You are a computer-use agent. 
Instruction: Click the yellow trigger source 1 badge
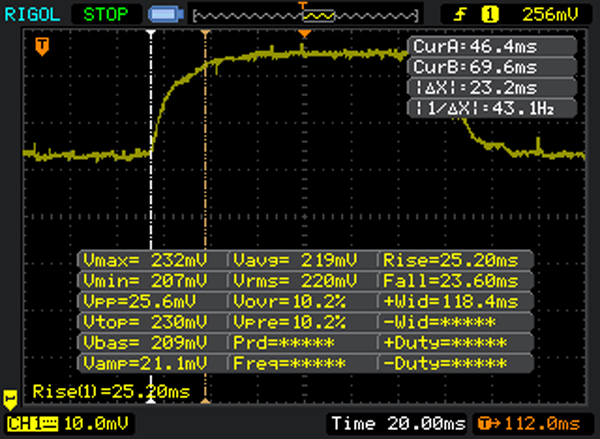(x=491, y=14)
